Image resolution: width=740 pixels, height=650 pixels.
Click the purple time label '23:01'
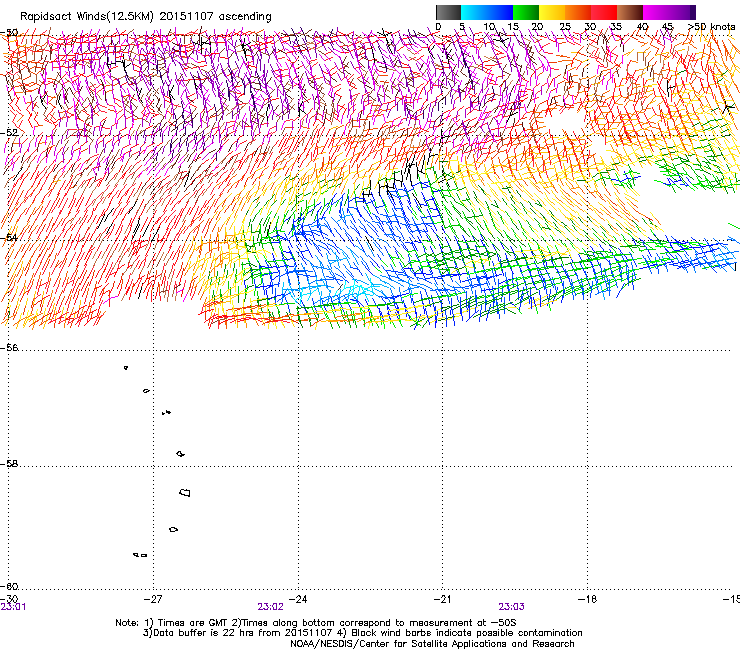coord(13,607)
